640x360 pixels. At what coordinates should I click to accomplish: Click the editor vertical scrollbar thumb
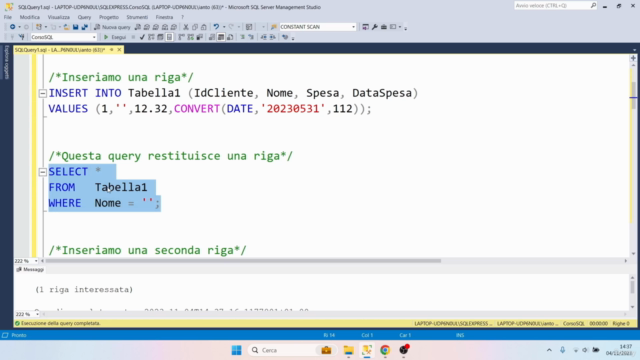tap(633, 96)
